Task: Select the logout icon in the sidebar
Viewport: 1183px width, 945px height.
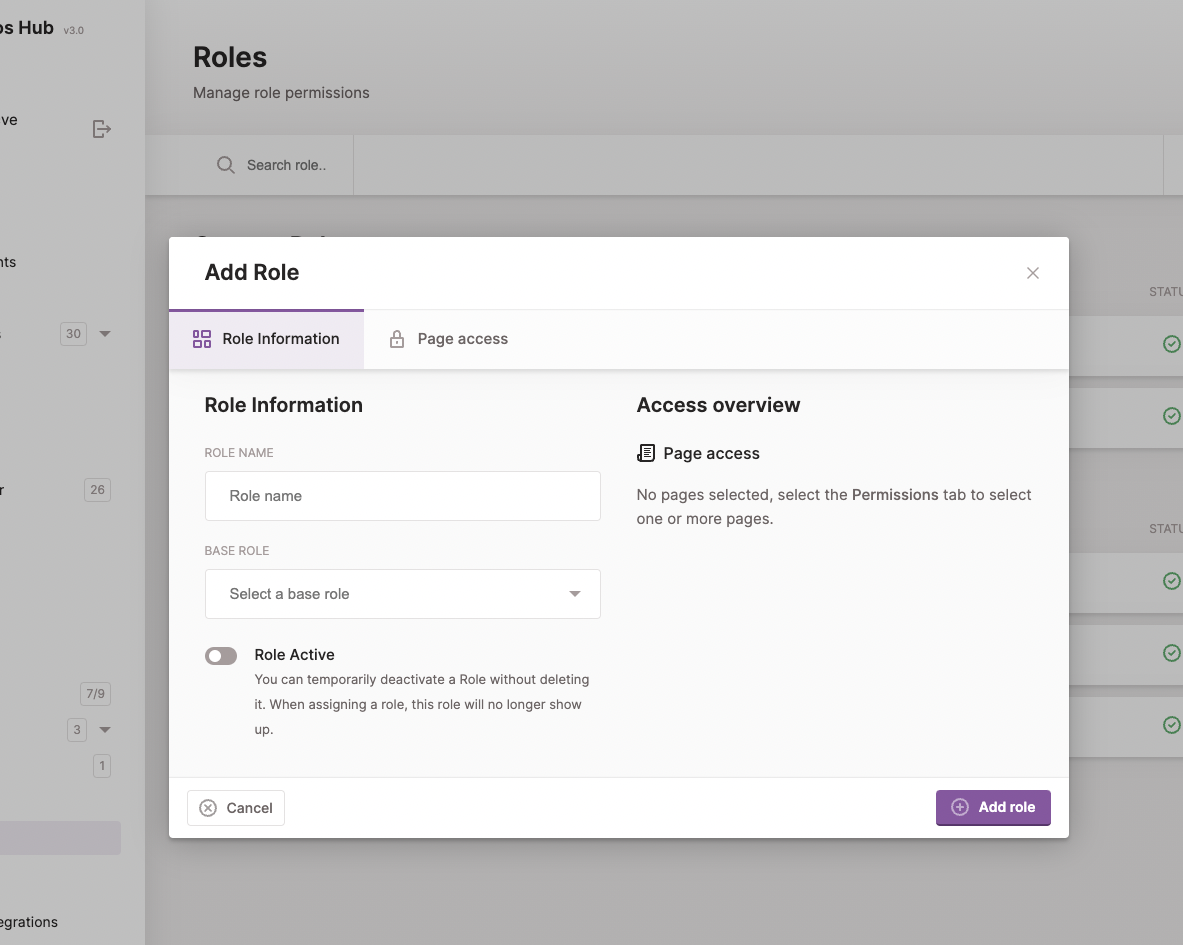Action: point(101,128)
